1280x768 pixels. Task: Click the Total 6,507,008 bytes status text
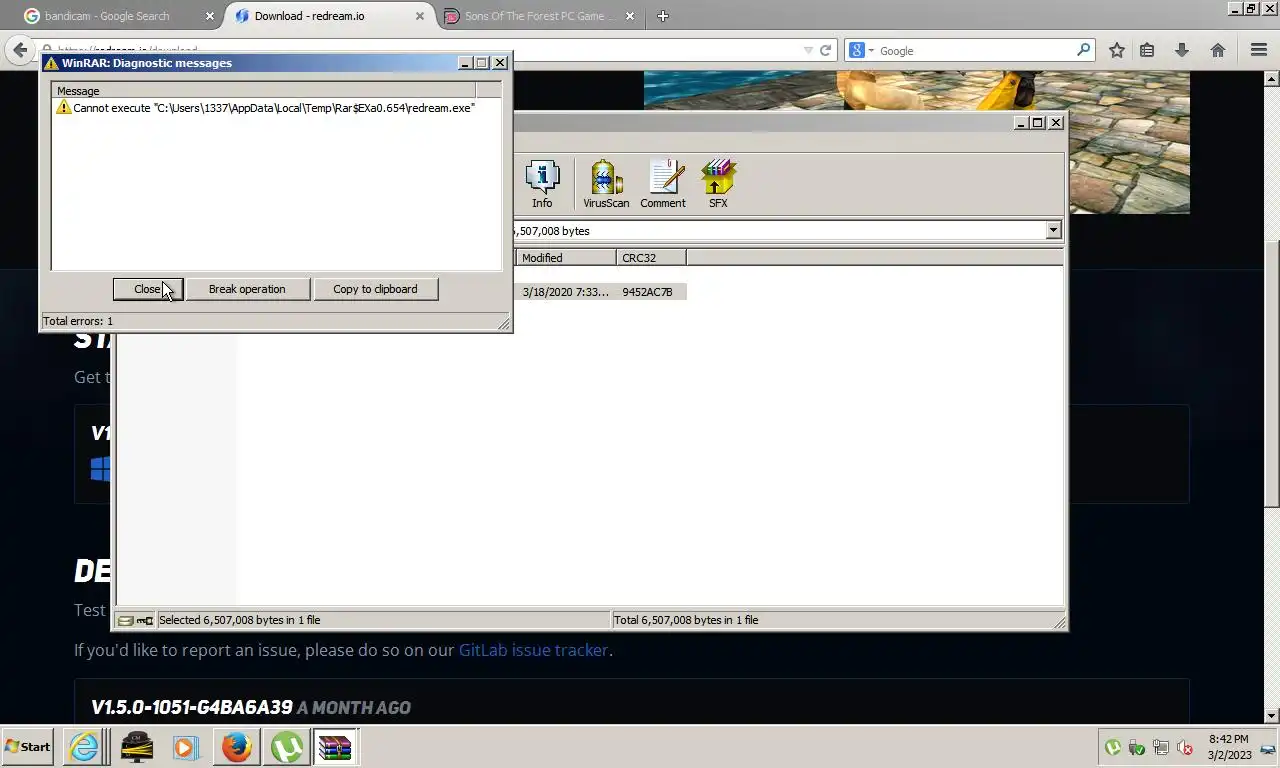click(x=686, y=620)
